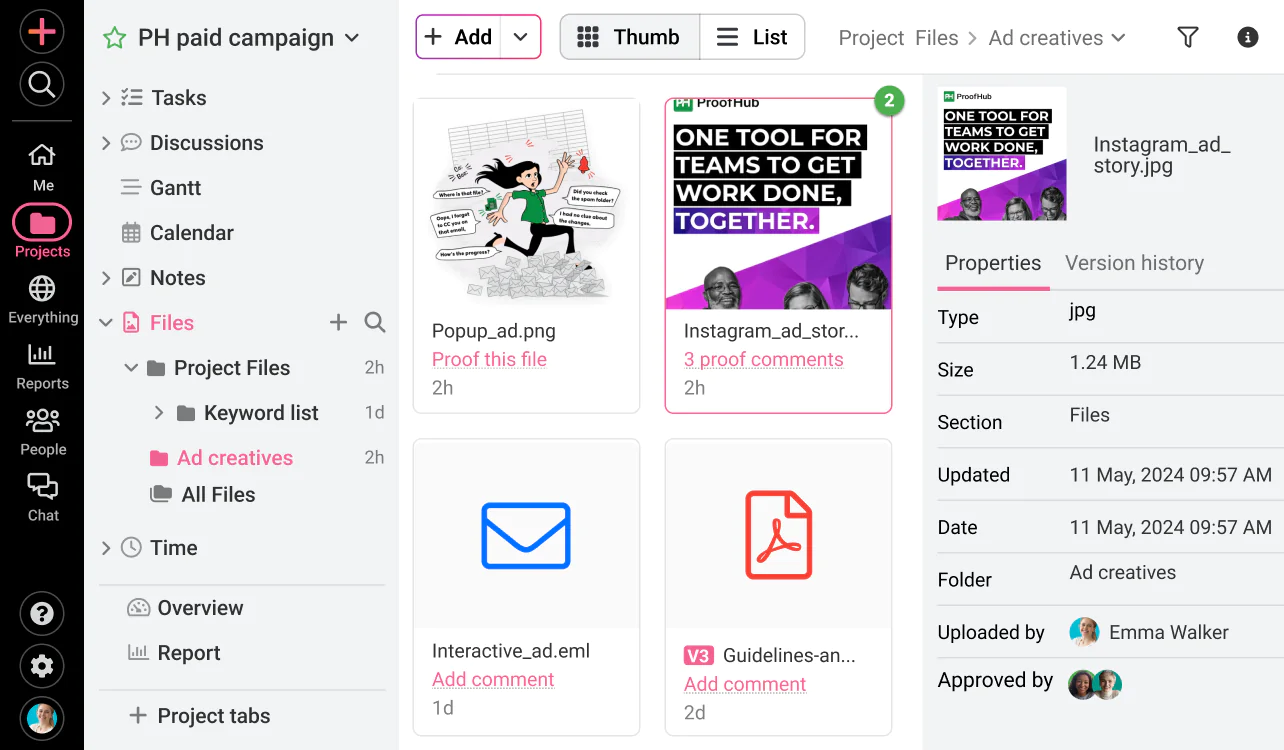Switch to List view
This screenshot has height=750, width=1284.
coord(753,37)
